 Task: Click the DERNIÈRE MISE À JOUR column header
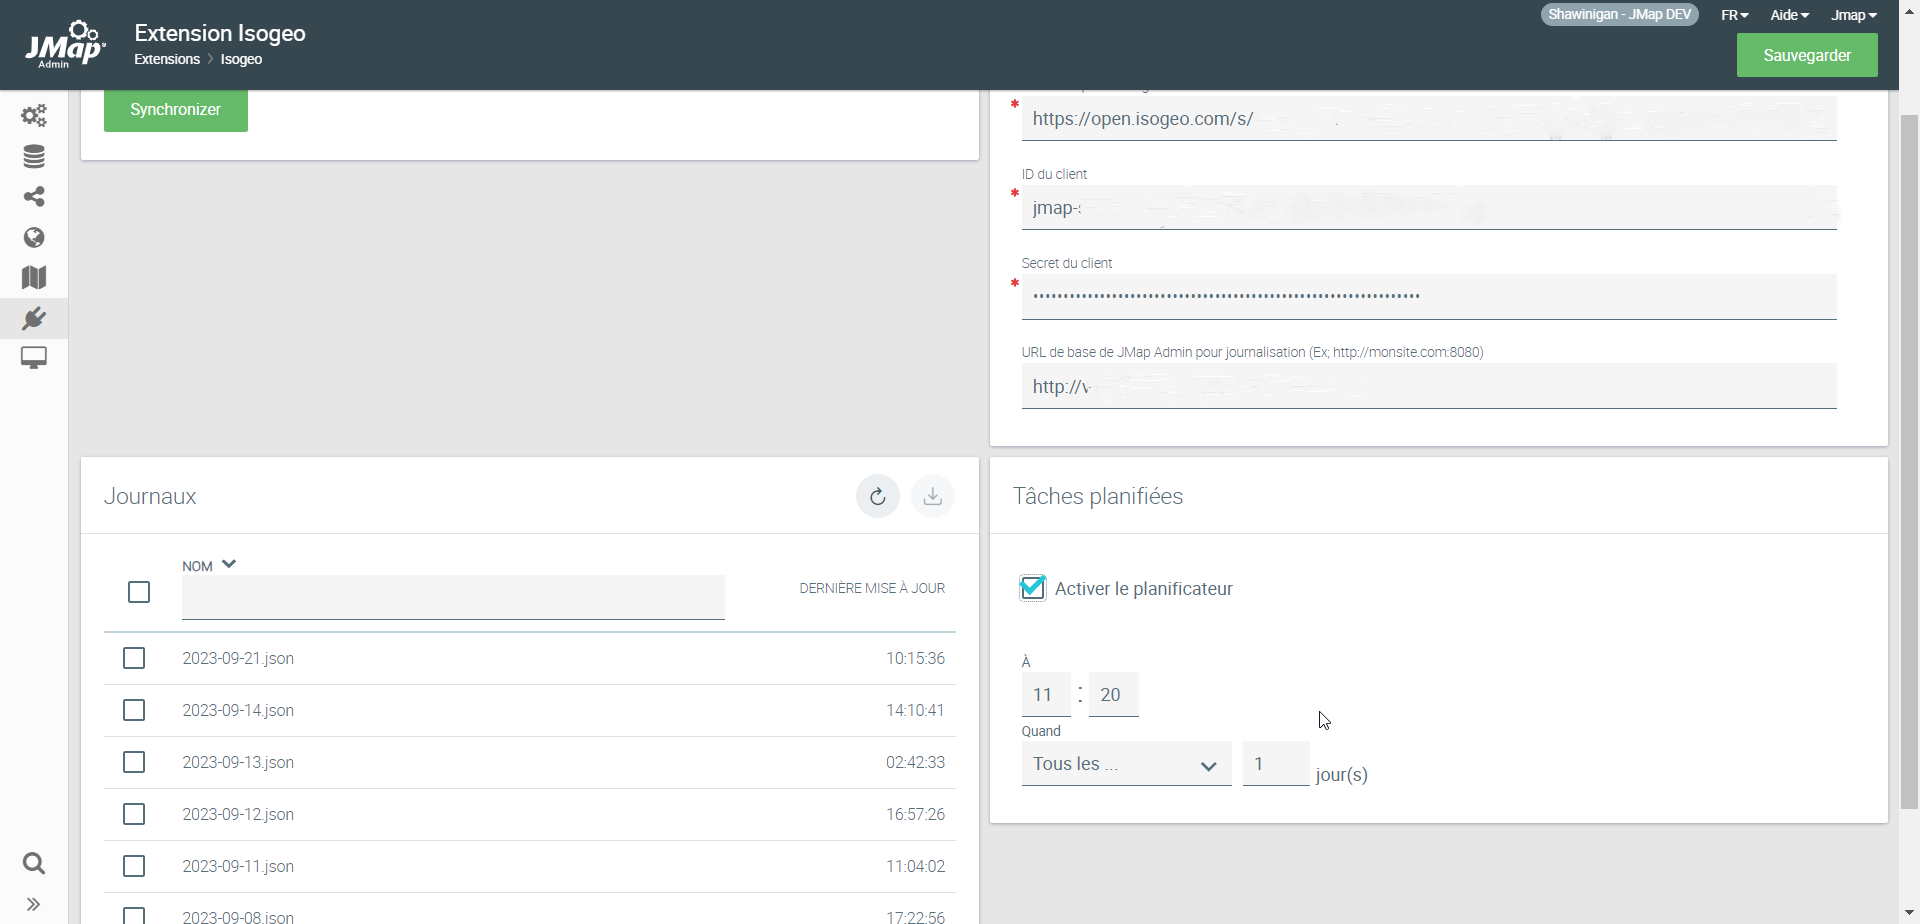tap(872, 588)
